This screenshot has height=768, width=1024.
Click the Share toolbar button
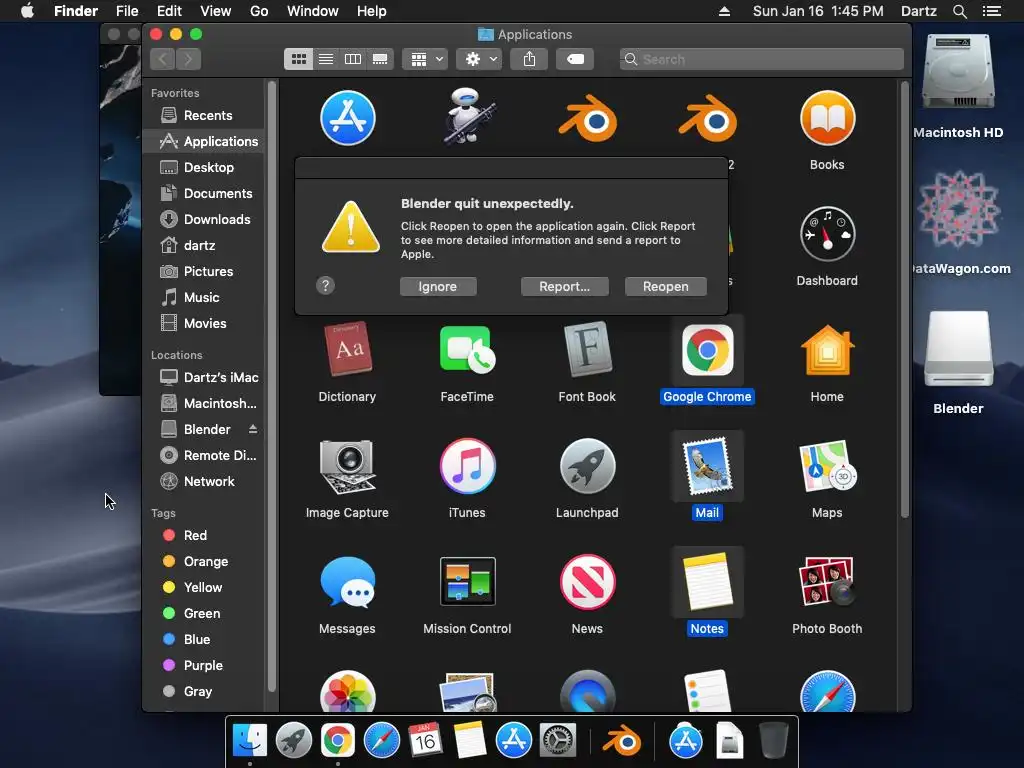coord(529,59)
